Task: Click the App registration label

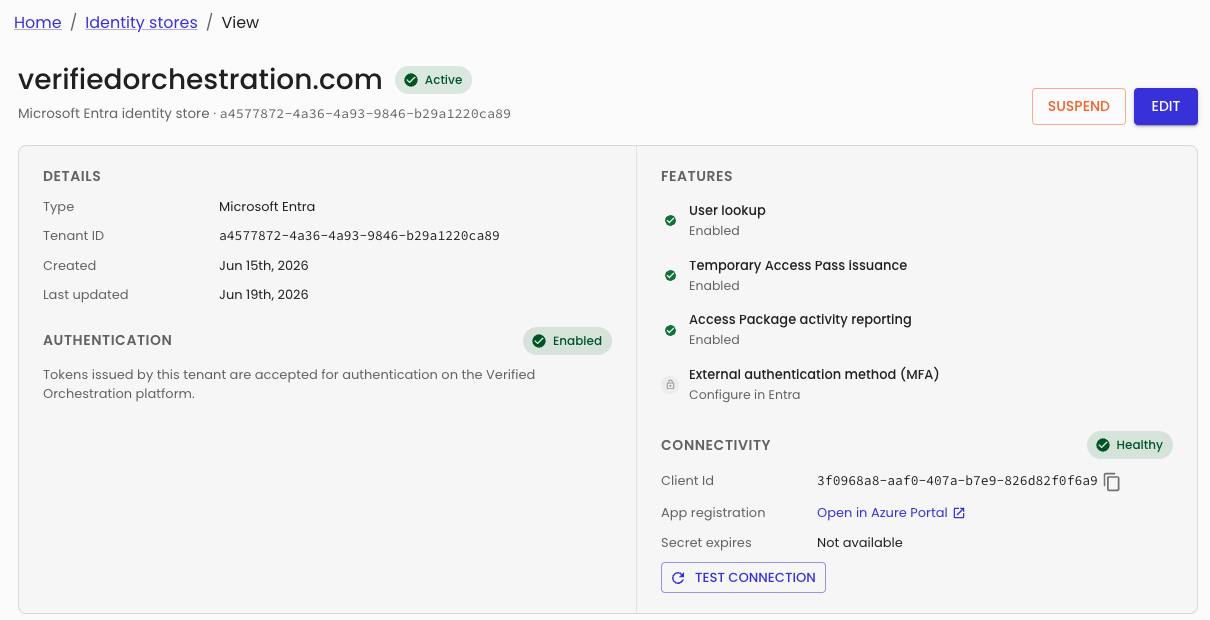Action: point(713,513)
